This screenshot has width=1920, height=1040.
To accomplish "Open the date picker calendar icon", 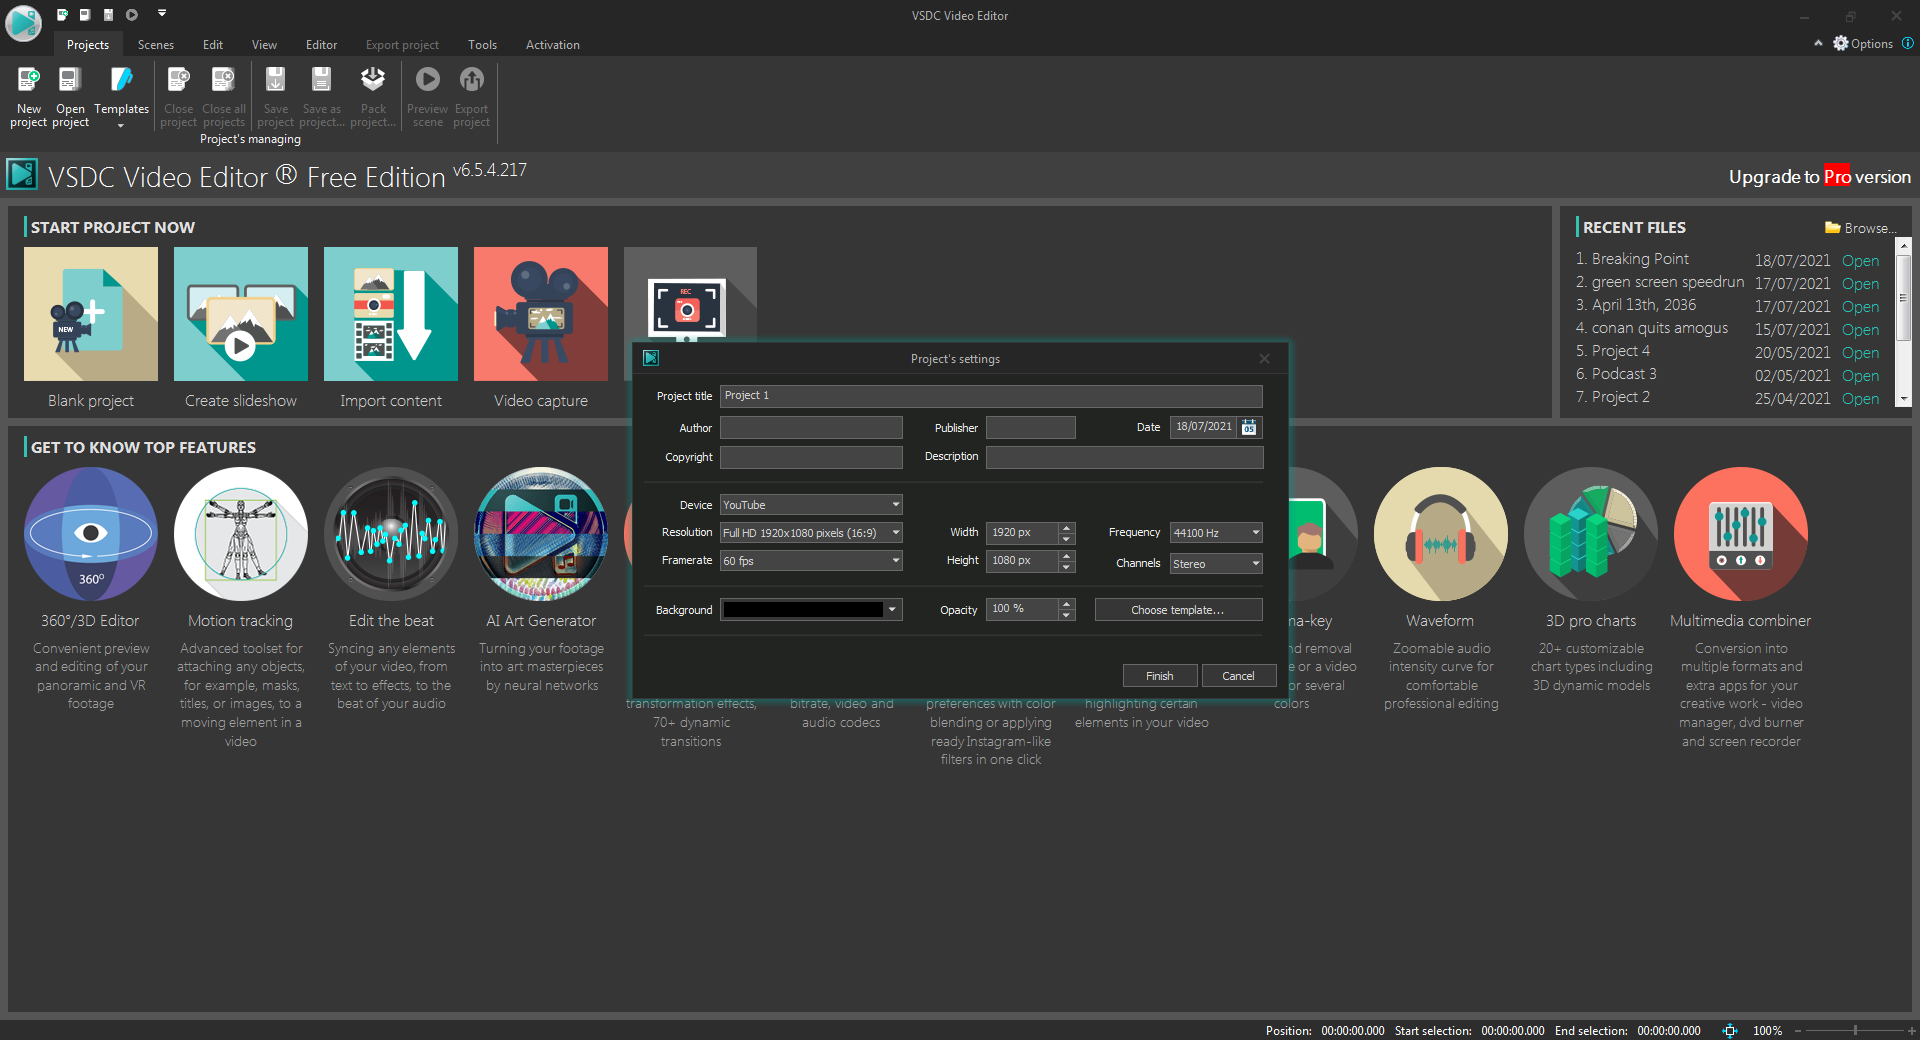I will coord(1249,428).
